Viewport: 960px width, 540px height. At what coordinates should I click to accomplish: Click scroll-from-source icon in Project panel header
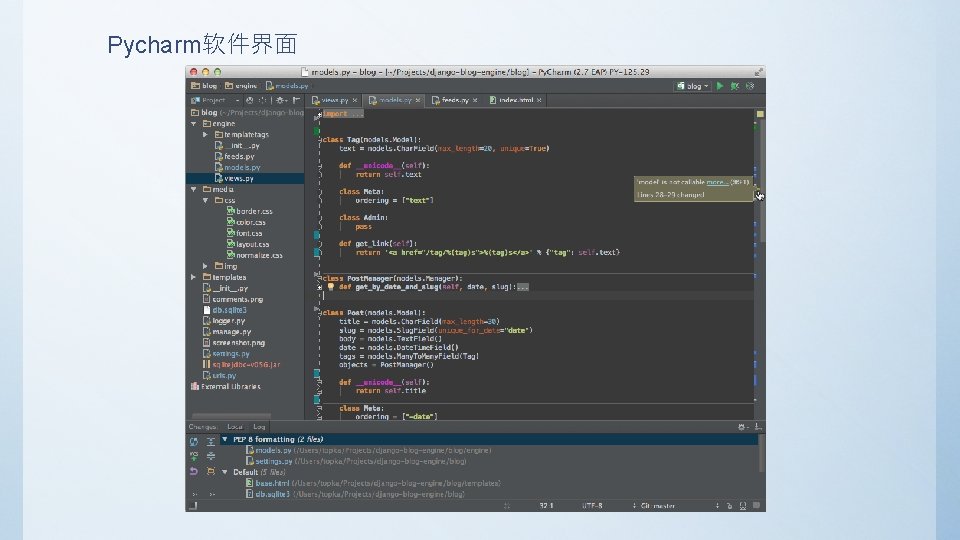[x=249, y=100]
